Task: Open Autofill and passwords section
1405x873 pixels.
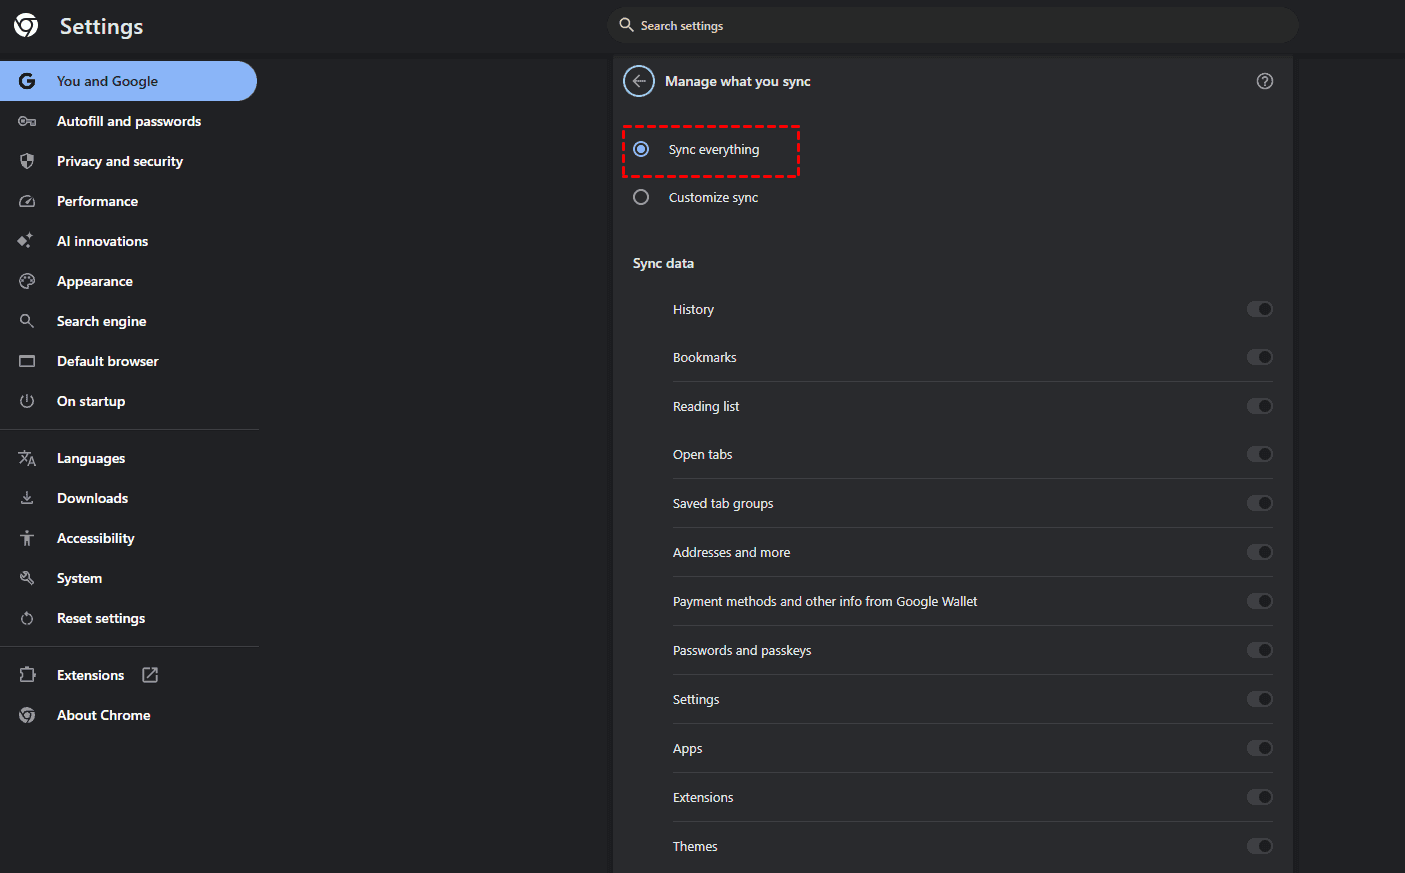Action: click(x=128, y=121)
